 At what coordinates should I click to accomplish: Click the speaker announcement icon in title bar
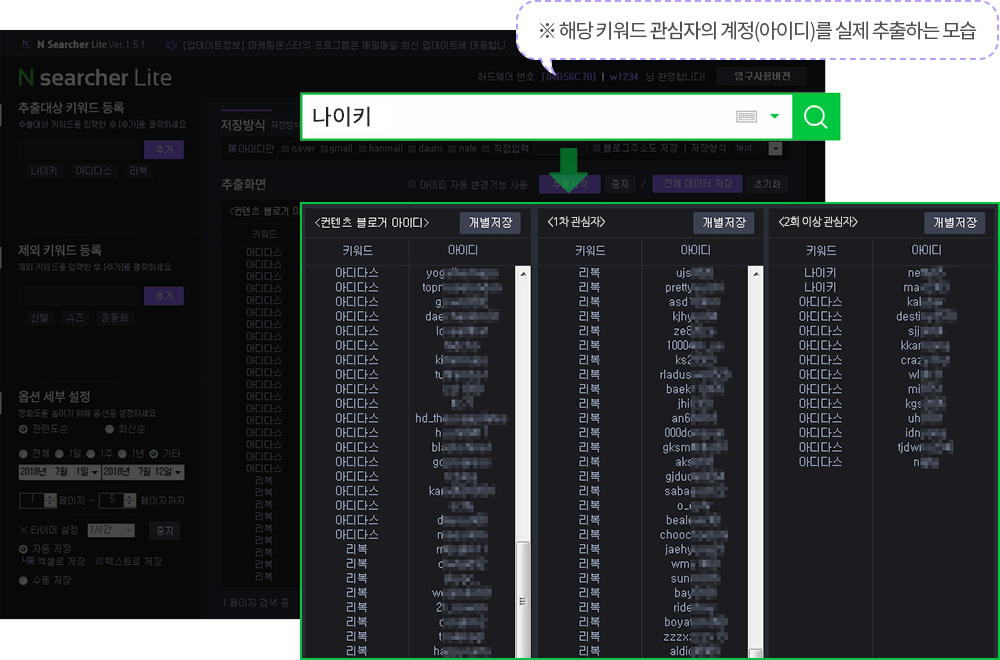(x=171, y=45)
